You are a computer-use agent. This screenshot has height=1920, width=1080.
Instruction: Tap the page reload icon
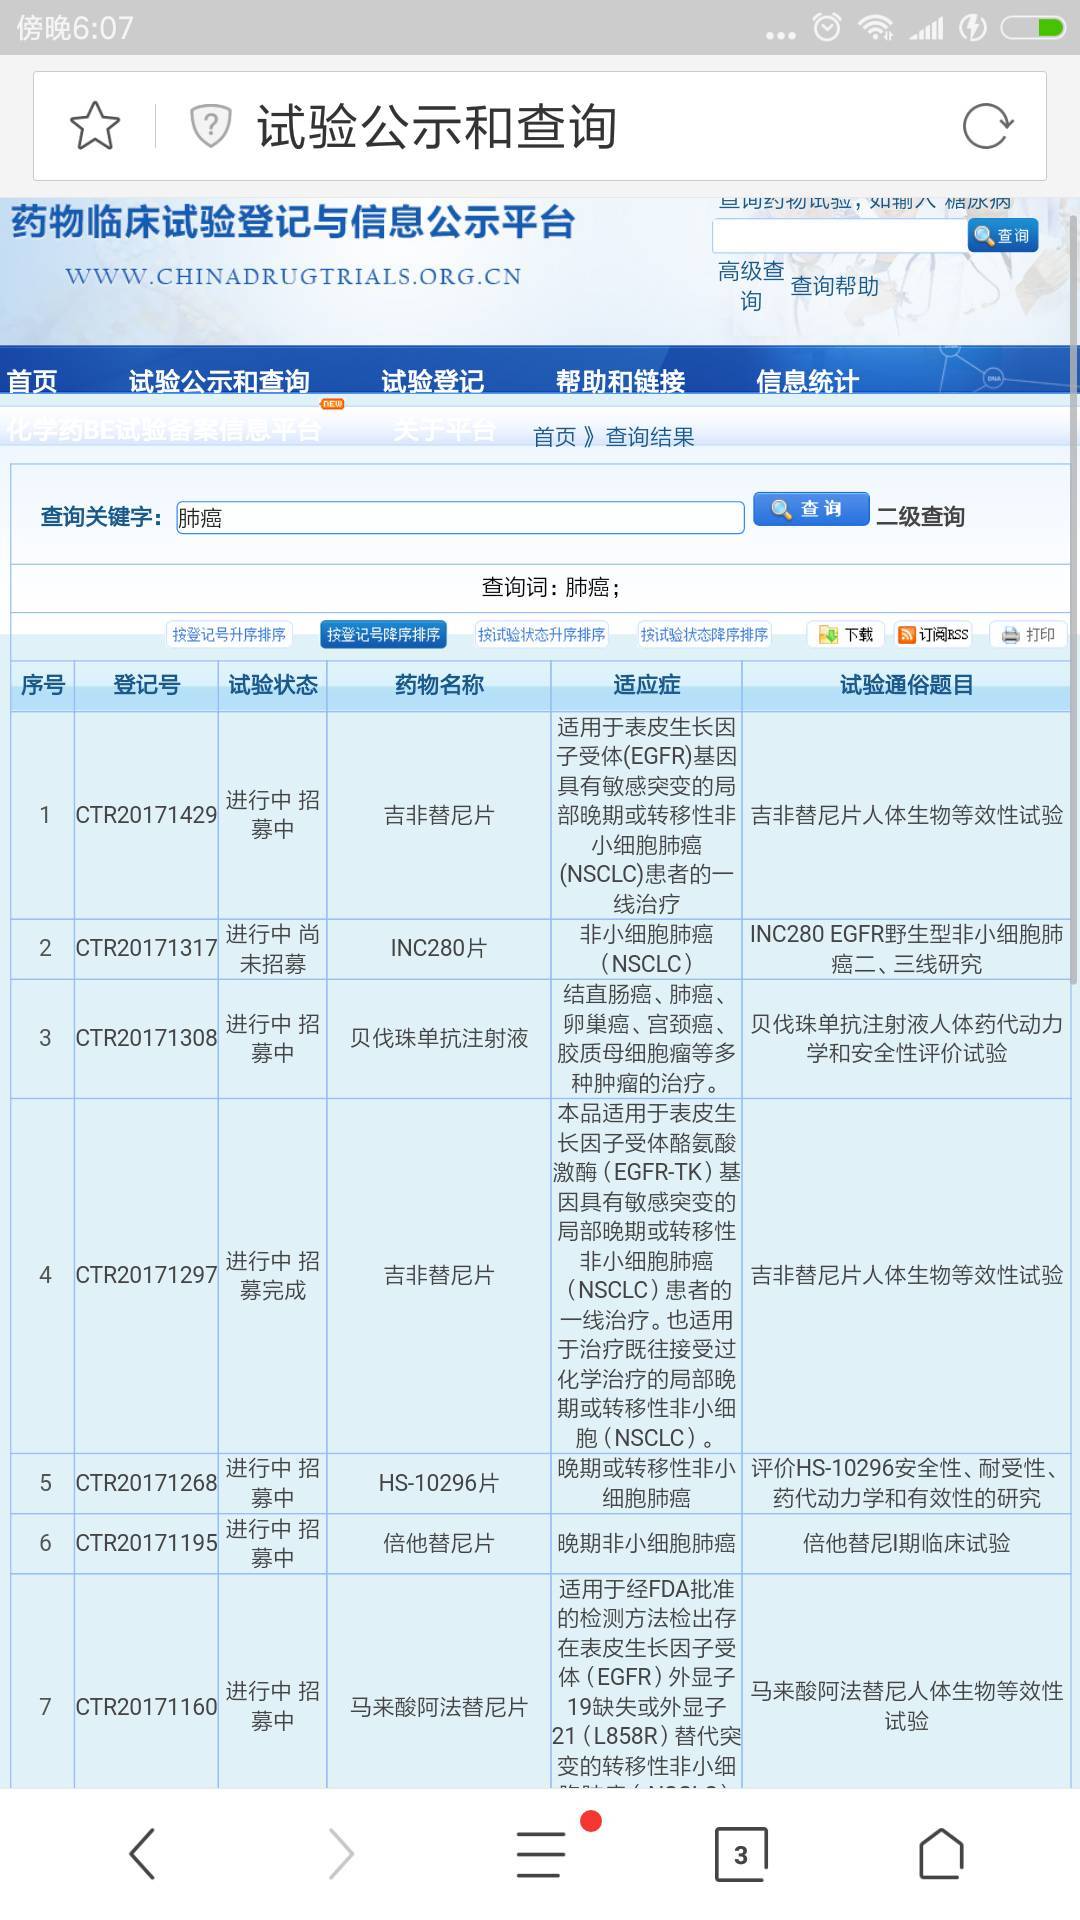[x=987, y=126]
